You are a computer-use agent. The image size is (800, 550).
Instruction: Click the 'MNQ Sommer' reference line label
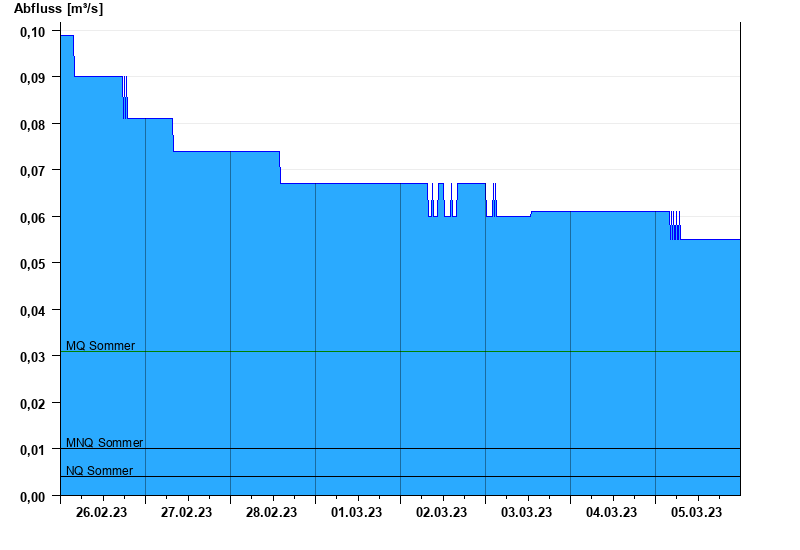click(105, 442)
